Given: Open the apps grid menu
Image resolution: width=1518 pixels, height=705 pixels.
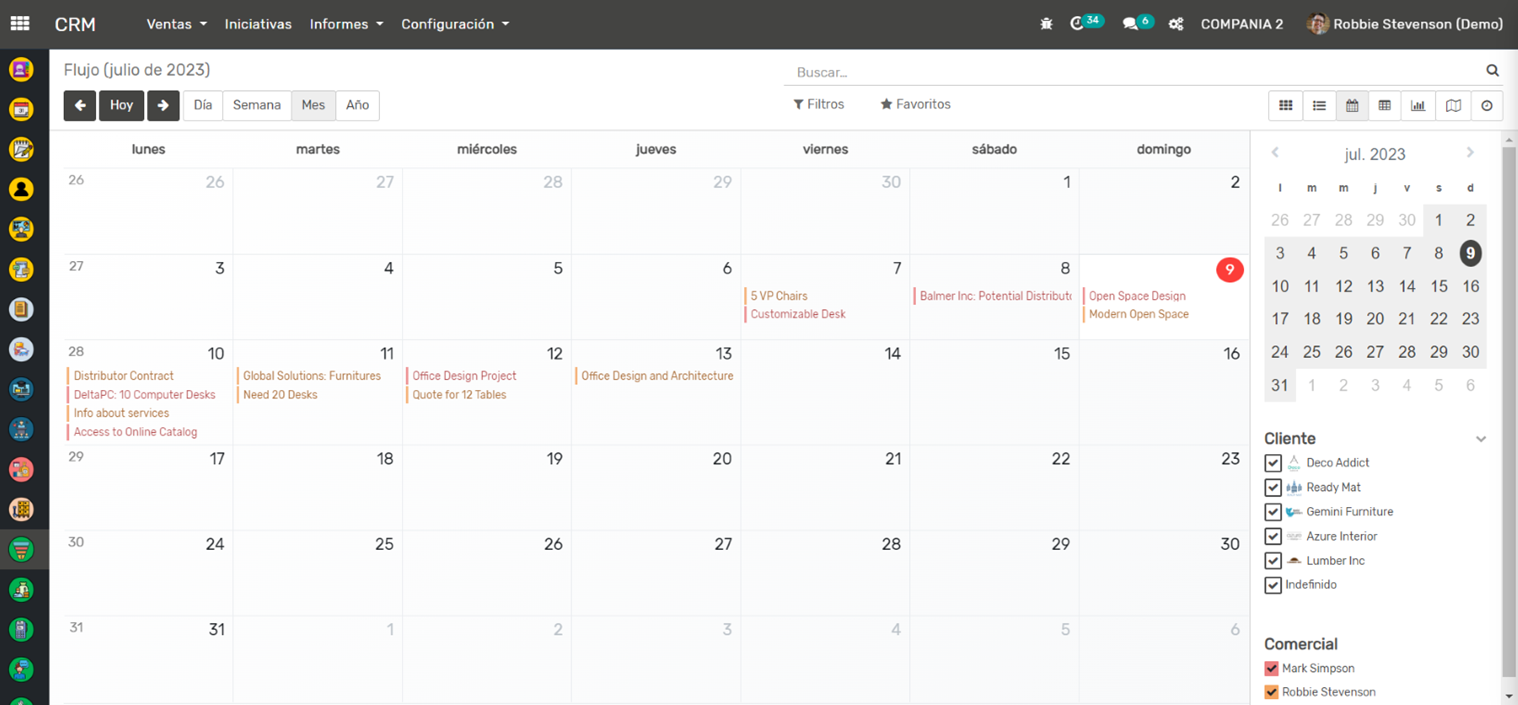Looking at the screenshot, I should tap(20, 23).
